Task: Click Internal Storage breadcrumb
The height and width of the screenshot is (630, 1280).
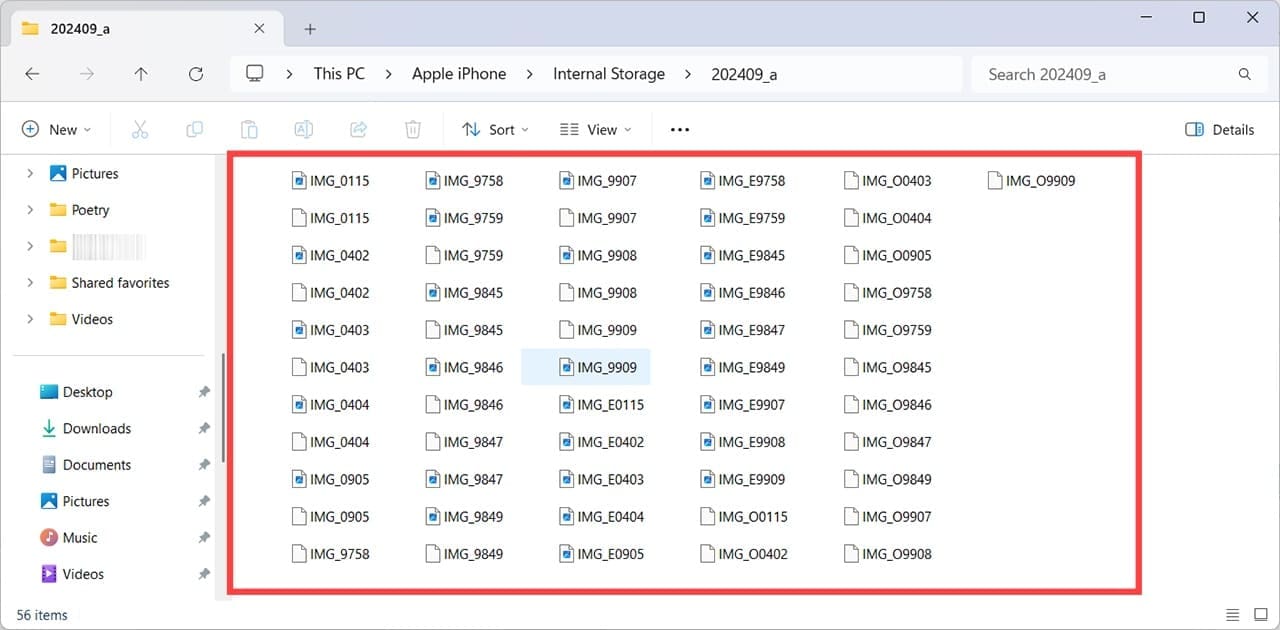Action: 609,74
